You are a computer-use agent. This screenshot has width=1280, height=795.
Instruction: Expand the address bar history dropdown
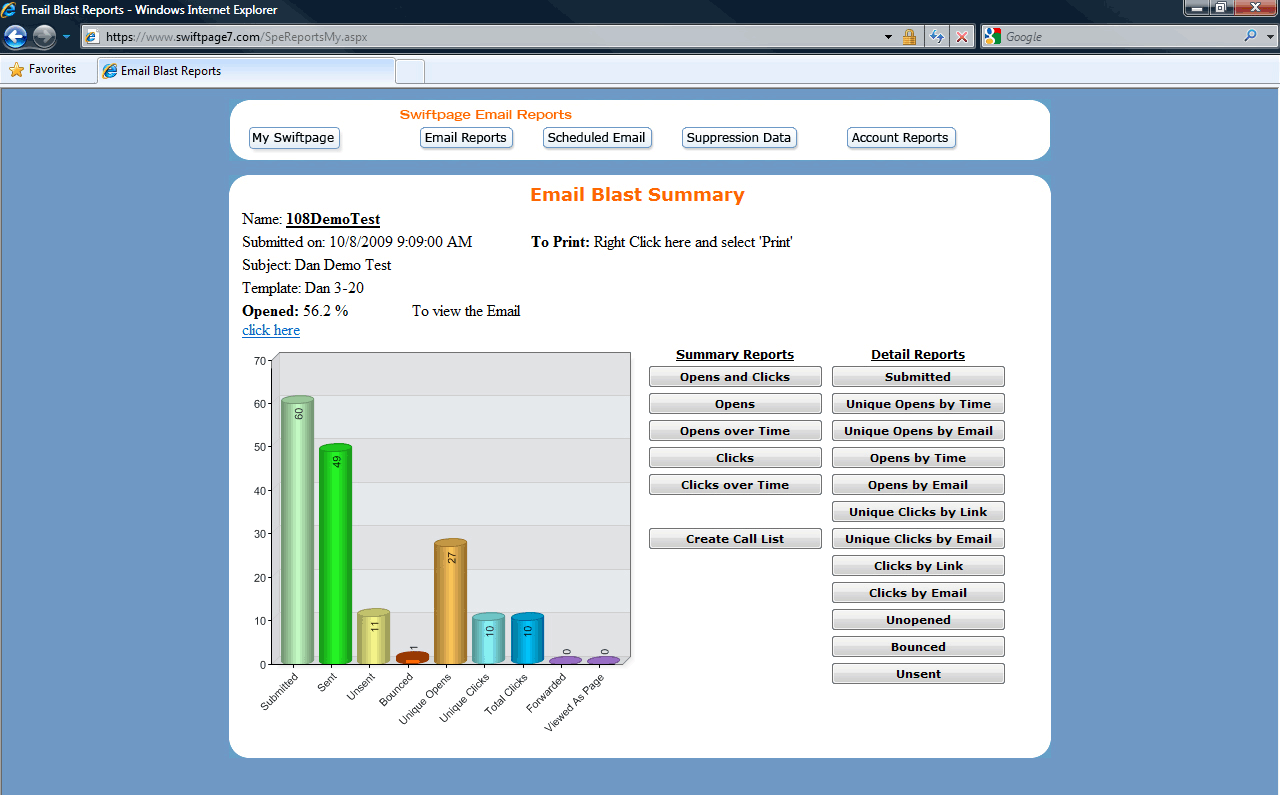[x=888, y=37]
